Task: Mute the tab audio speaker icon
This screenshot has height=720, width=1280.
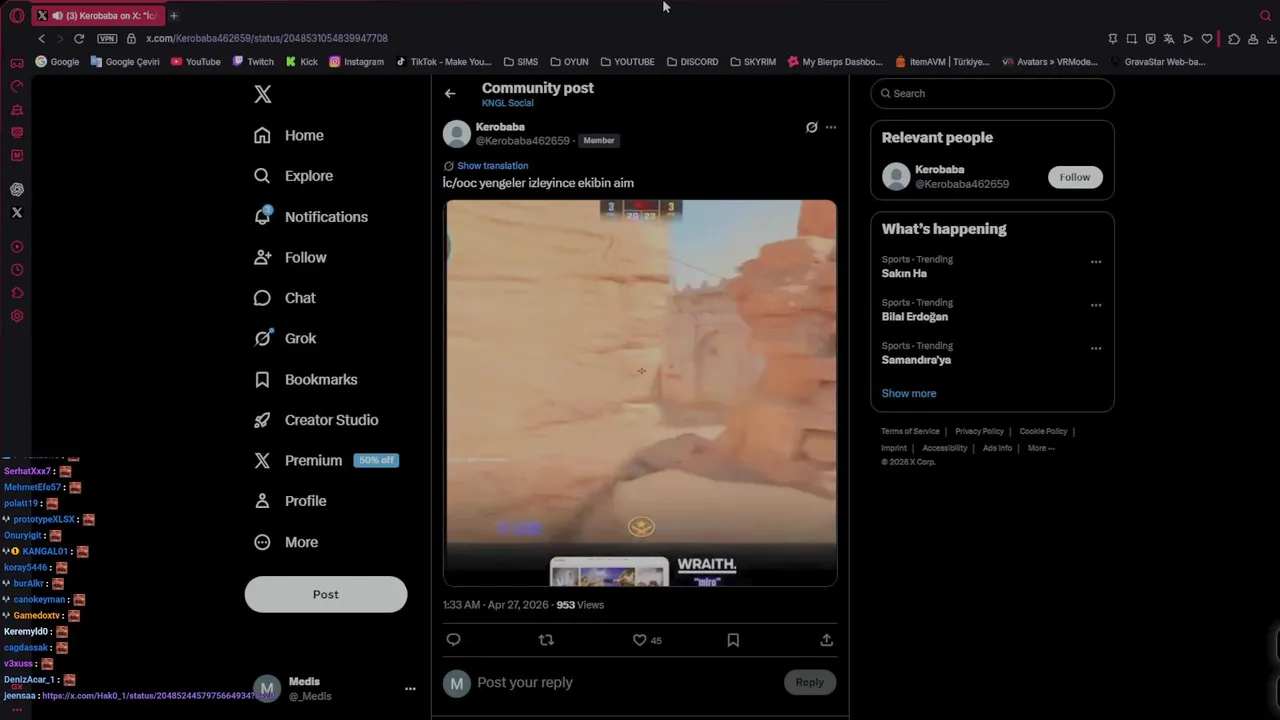Action: point(57,16)
